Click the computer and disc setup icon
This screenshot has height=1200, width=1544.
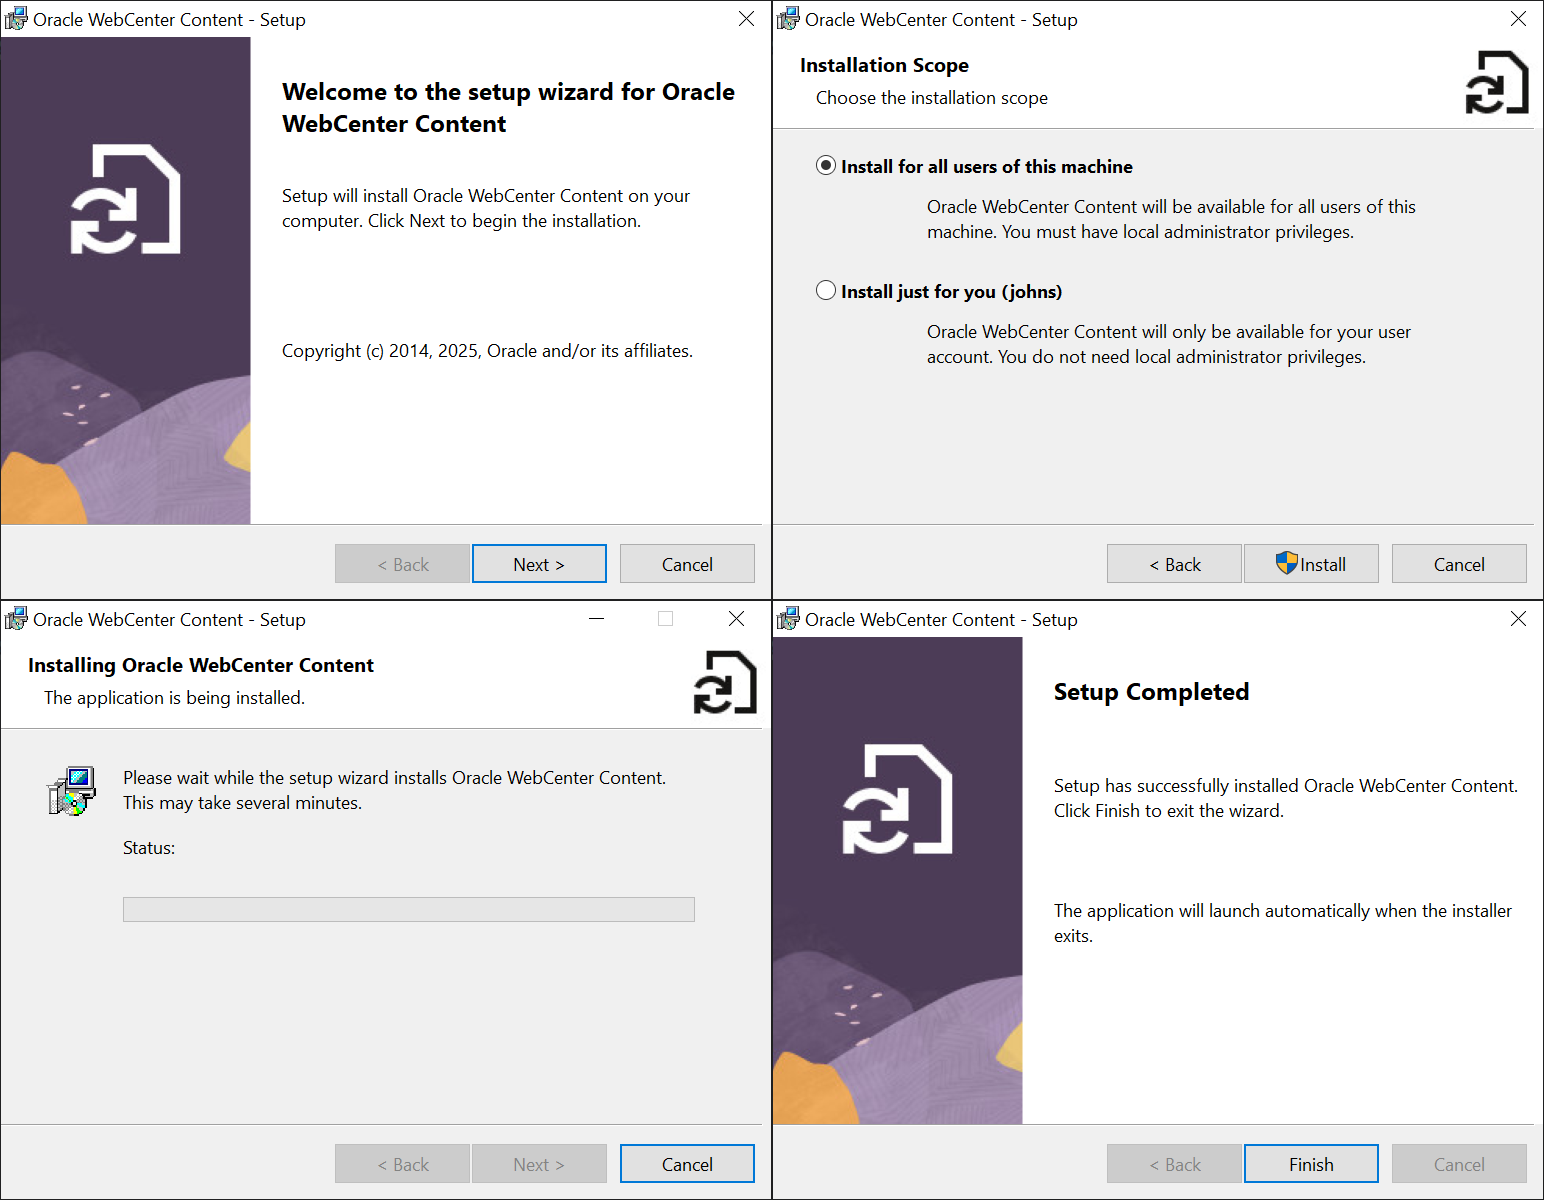tap(71, 791)
